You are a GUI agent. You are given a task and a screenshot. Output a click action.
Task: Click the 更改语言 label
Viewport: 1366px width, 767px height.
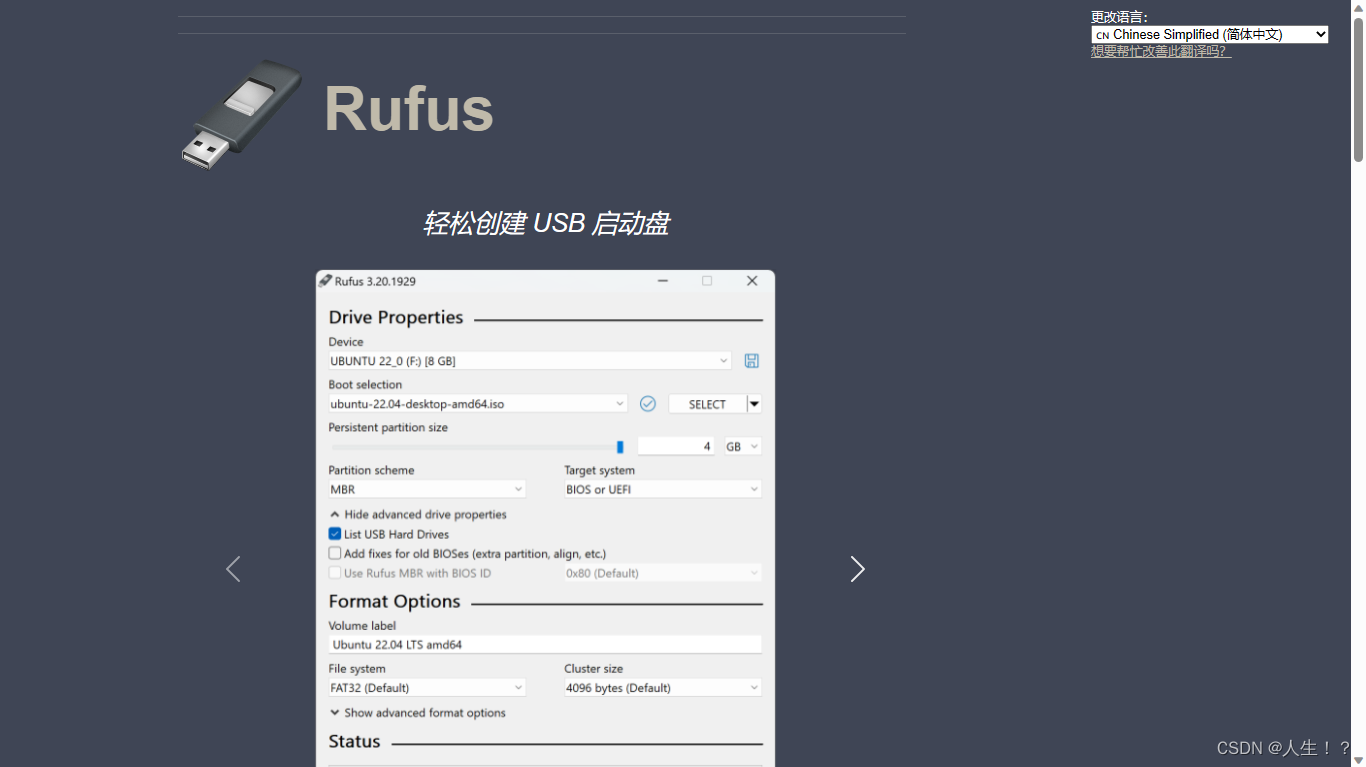[x=1120, y=17]
